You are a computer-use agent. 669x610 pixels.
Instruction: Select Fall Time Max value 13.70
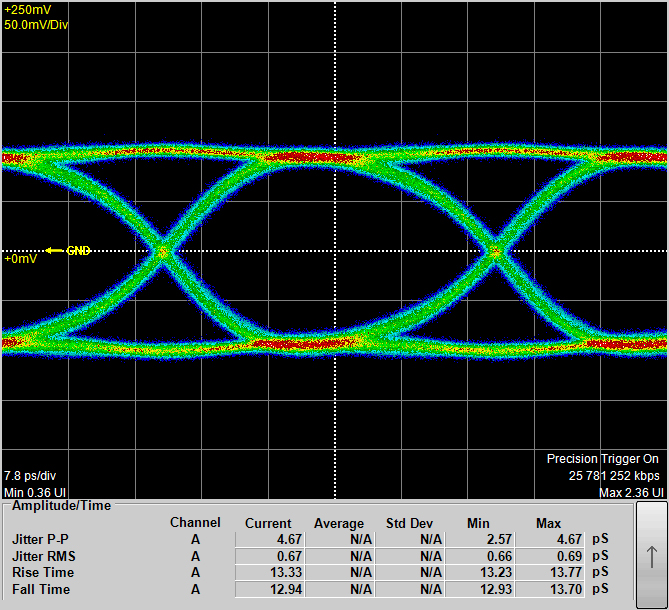(x=550, y=590)
